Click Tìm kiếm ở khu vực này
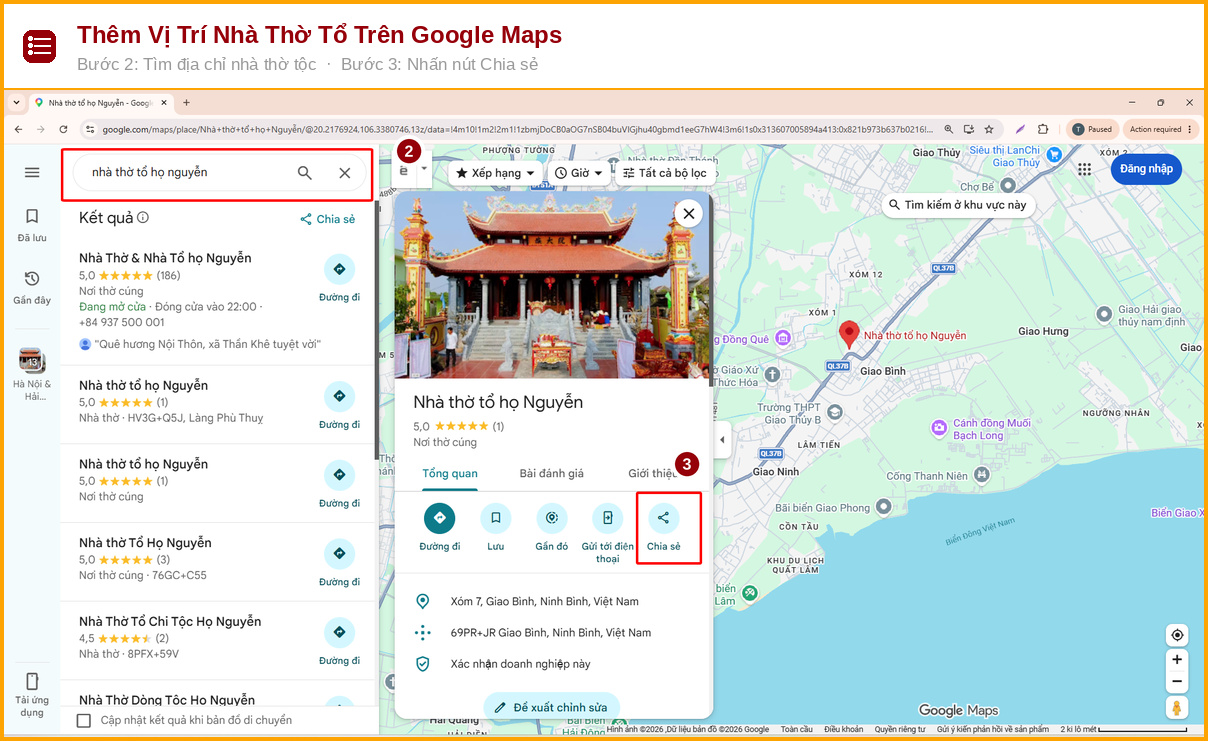1208x741 pixels. (x=957, y=204)
